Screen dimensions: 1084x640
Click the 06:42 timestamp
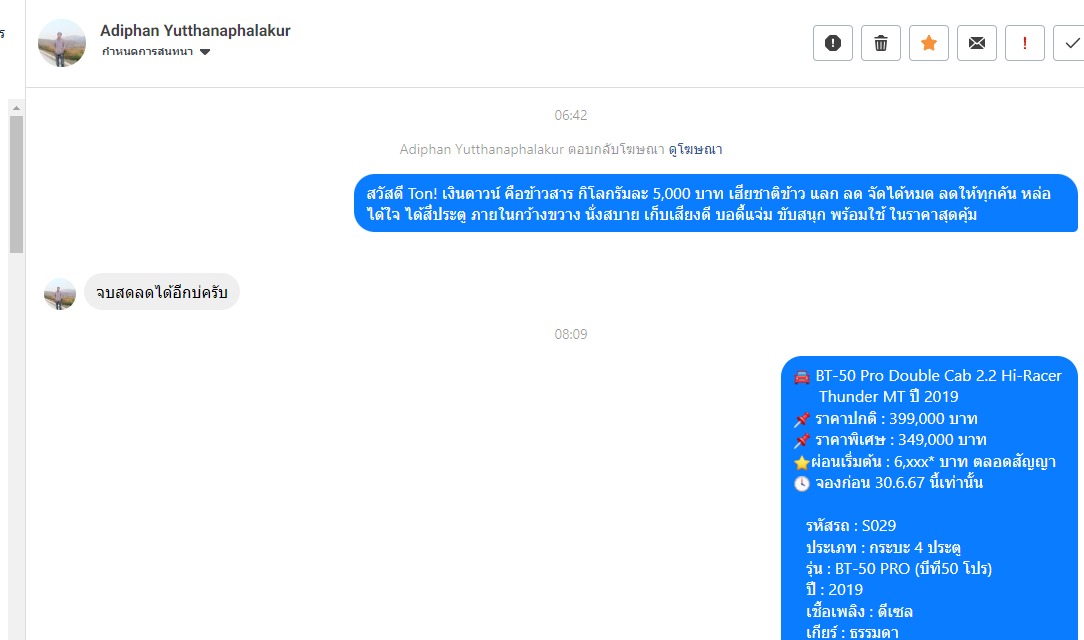pyautogui.click(x=570, y=115)
